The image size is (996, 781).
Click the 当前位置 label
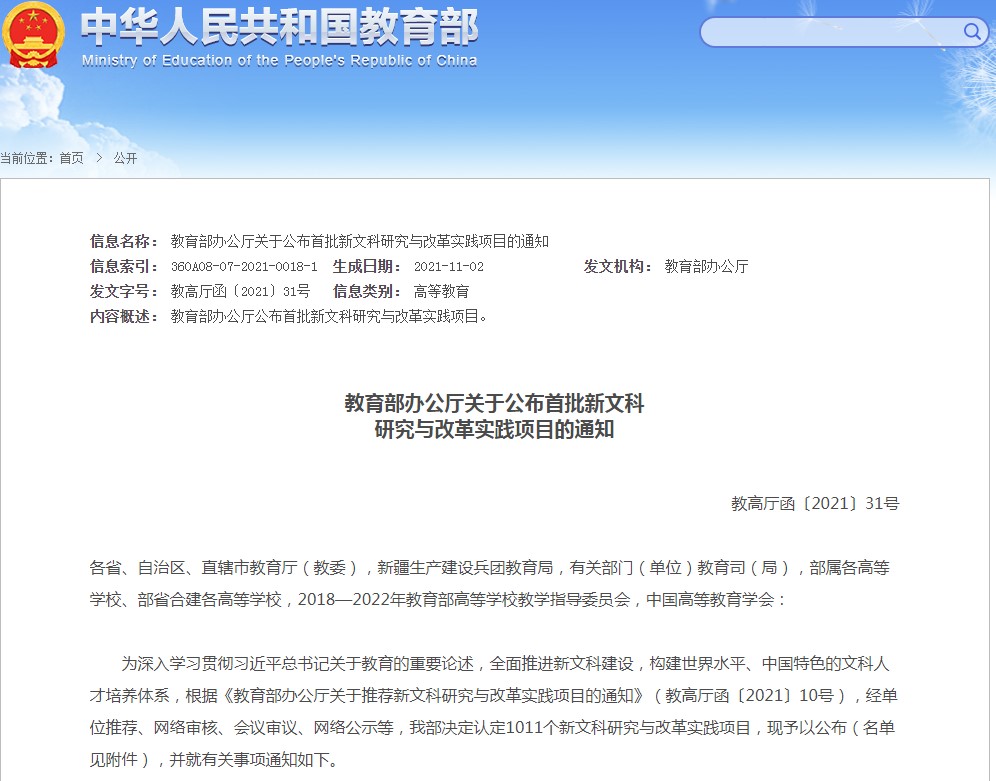[x=28, y=158]
